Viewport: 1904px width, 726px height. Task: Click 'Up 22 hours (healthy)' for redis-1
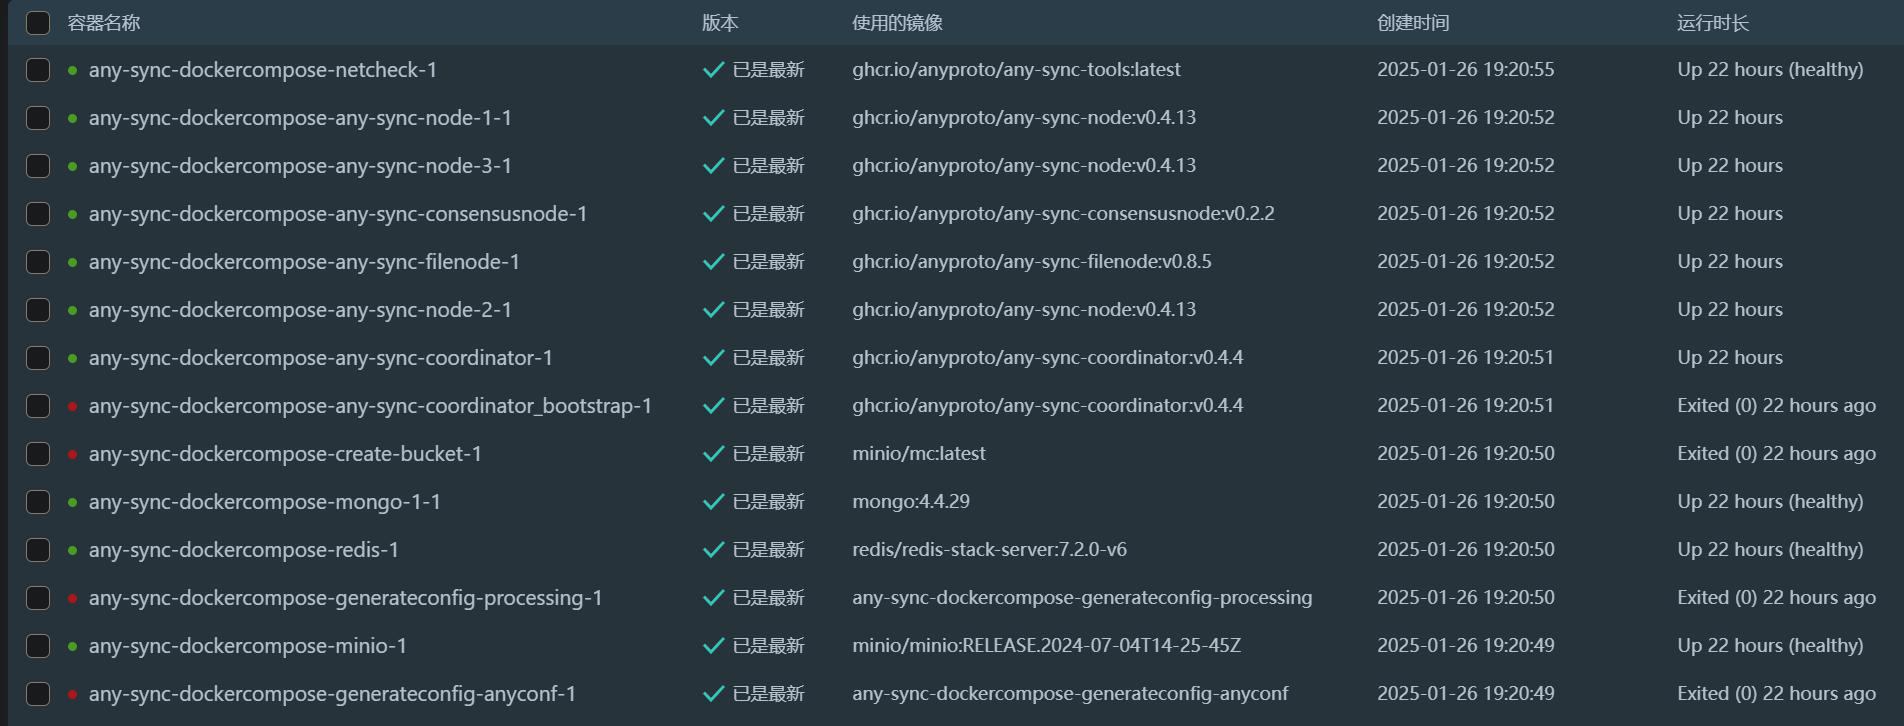pos(1770,550)
